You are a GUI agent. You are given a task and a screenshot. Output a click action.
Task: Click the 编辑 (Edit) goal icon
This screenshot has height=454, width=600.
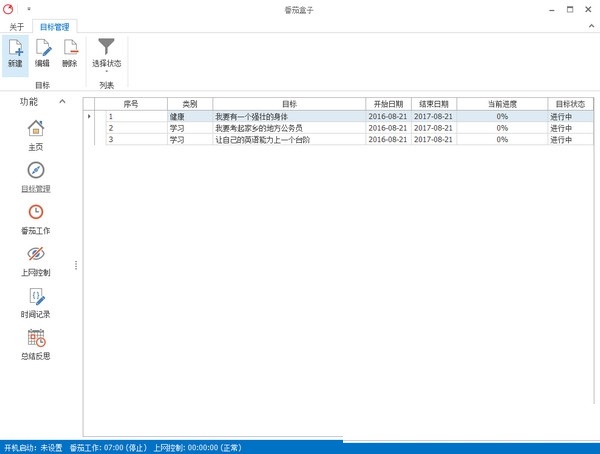coord(43,47)
